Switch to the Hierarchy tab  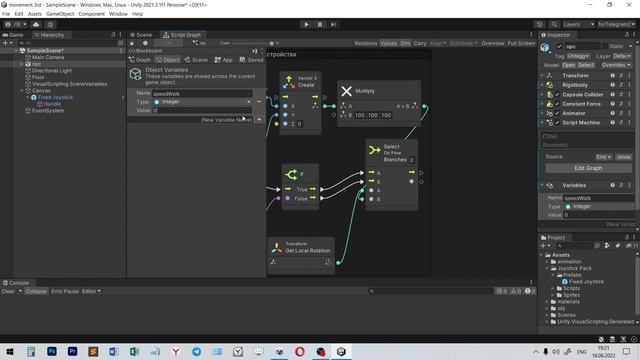point(49,35)
